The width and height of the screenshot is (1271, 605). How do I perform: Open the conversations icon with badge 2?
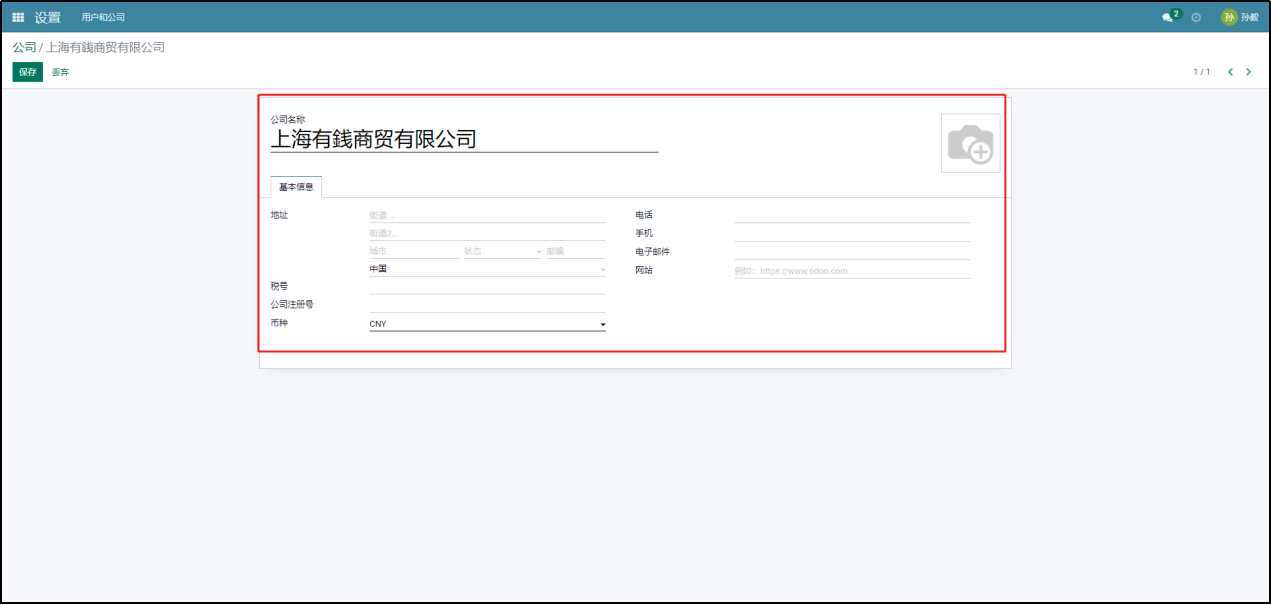coord(1171,17)
